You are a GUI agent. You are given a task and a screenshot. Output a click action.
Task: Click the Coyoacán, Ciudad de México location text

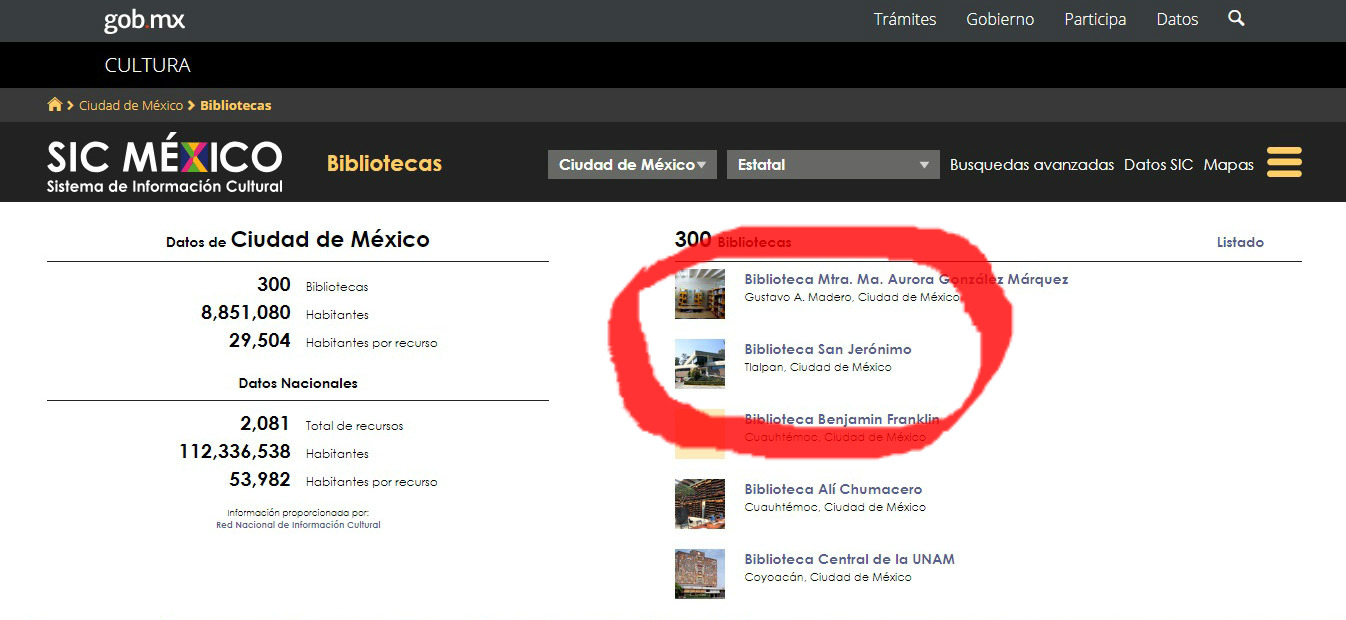[x=828, y=577]
